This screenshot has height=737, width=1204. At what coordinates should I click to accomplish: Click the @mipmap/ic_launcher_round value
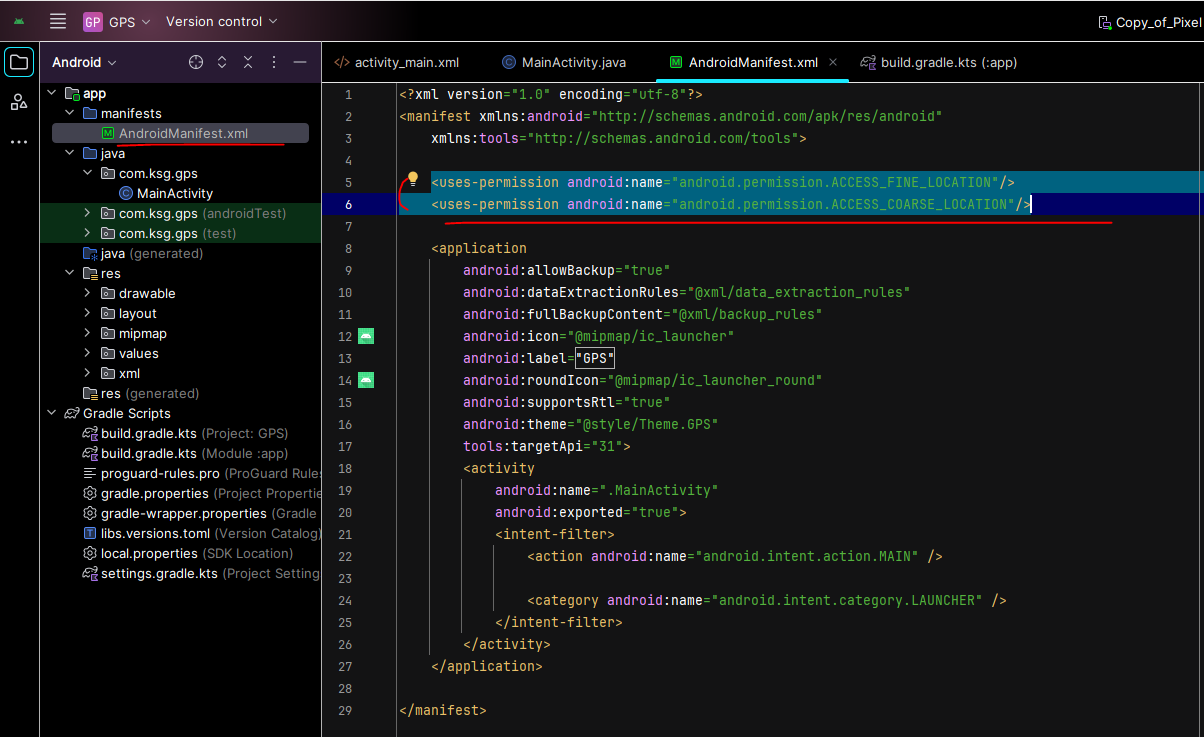(713, 380)
